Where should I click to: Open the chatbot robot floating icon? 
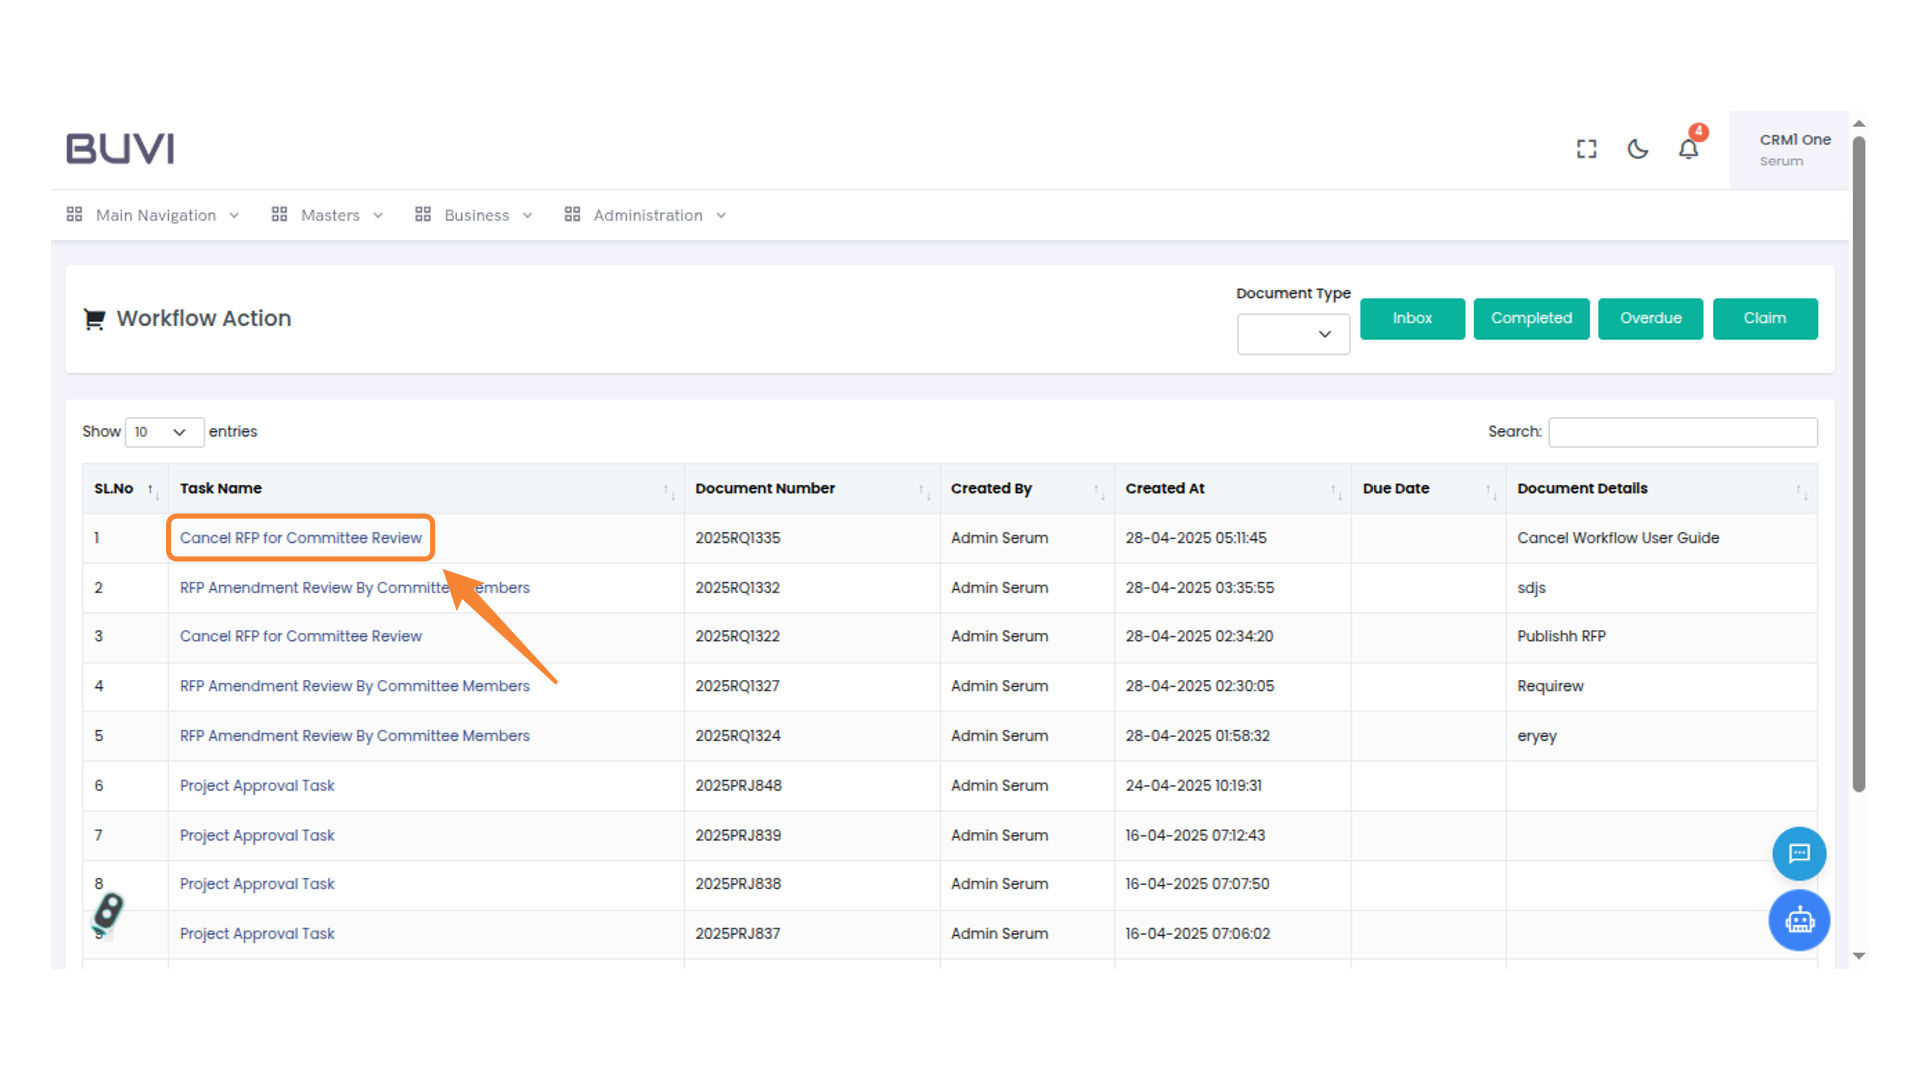[x=1799, y=920]
